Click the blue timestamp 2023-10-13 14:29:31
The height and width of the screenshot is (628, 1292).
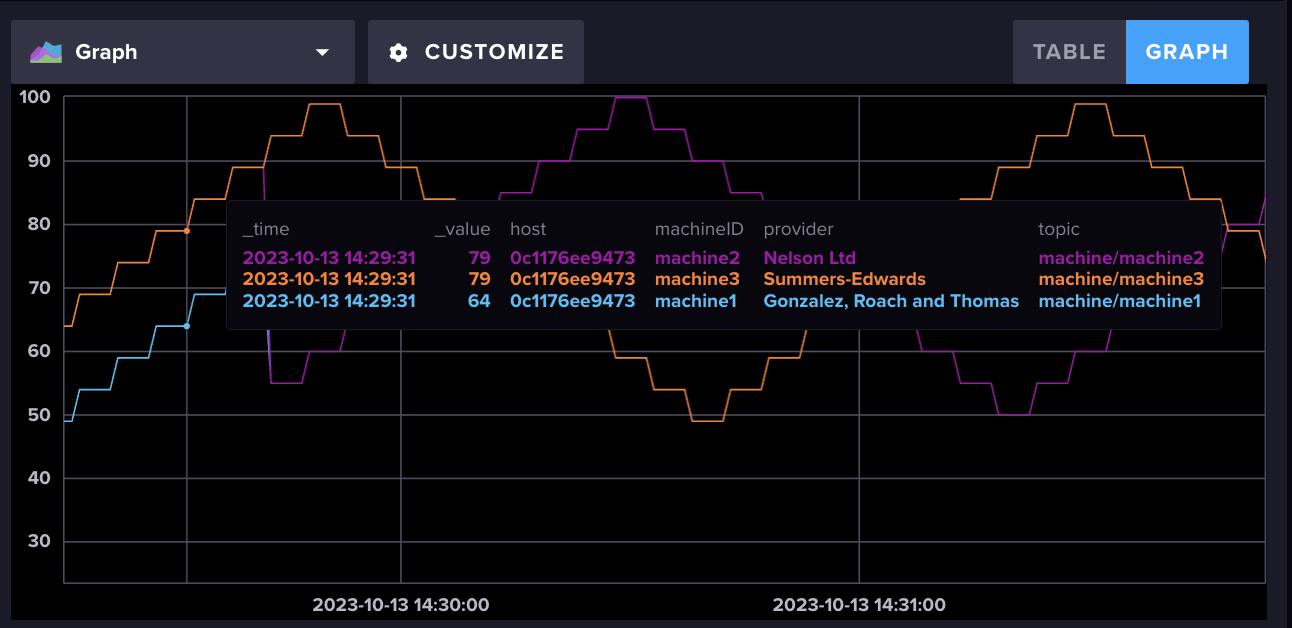click(329, 301)
